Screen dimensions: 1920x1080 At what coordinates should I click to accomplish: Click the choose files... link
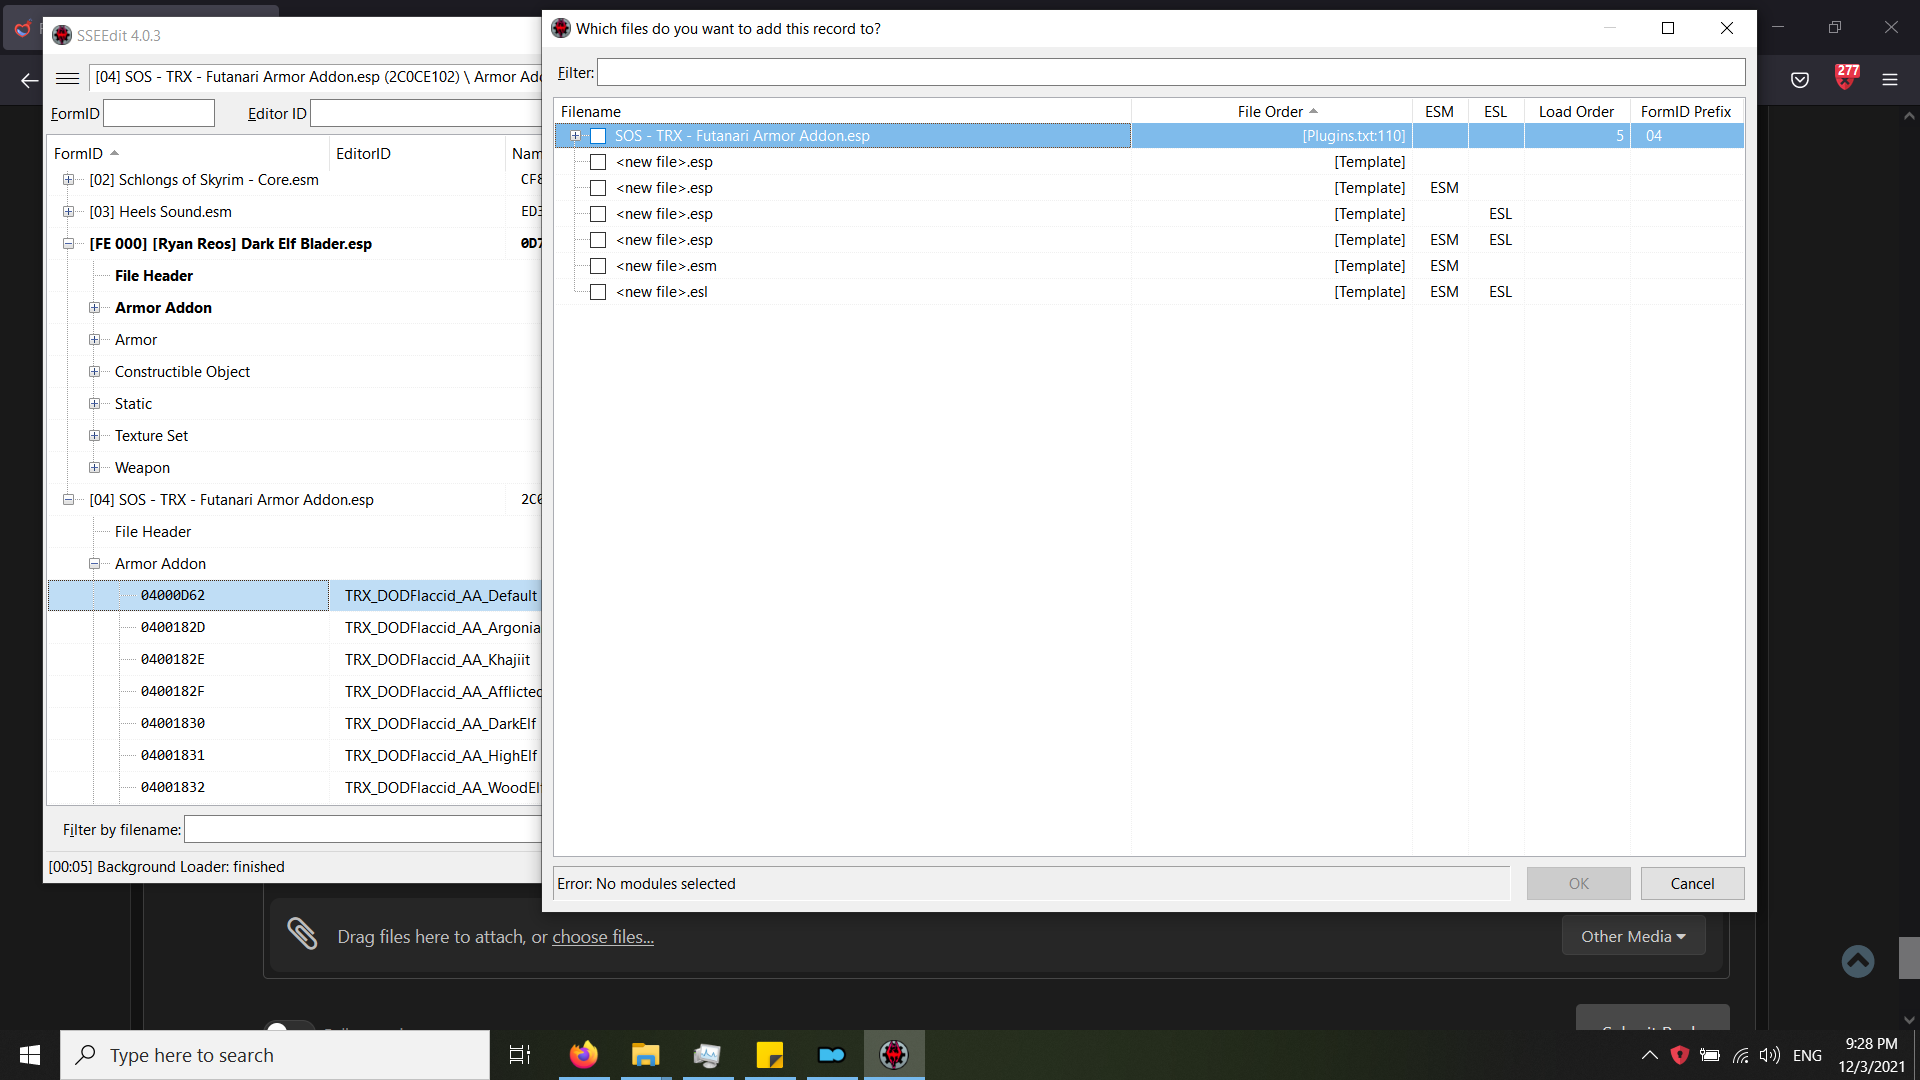[603, 937]
